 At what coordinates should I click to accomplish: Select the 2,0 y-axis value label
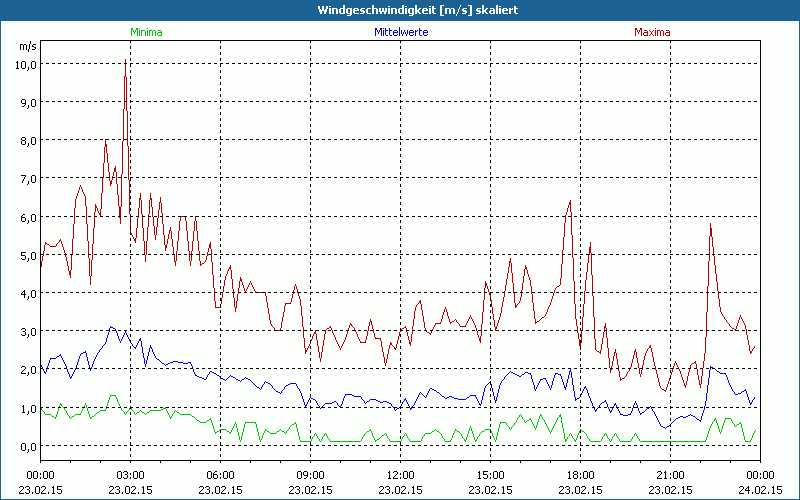click(x=27, y=370)
